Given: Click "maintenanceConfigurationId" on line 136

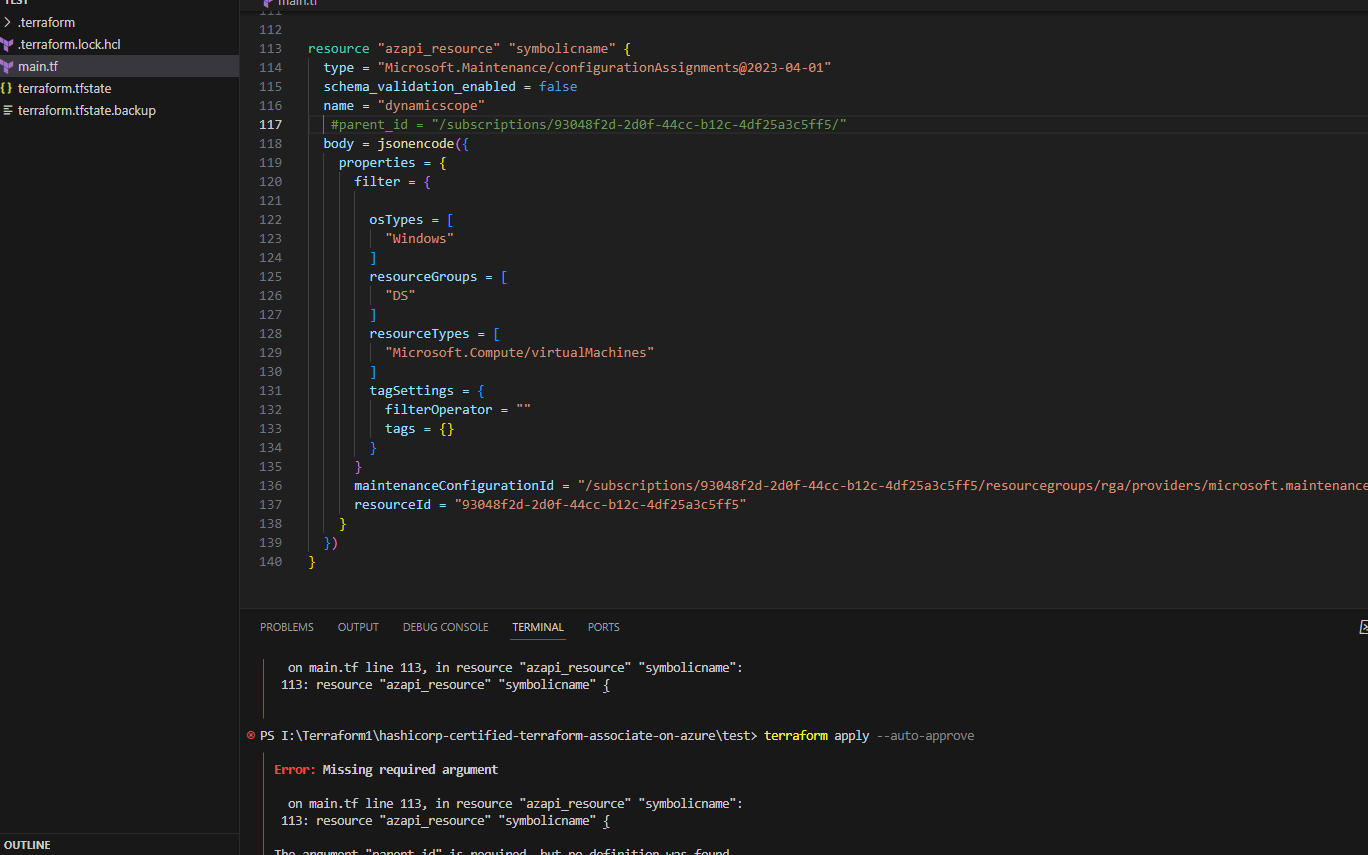Looking at the screenshot, I should pyautogui.click(x=454, y=485).
